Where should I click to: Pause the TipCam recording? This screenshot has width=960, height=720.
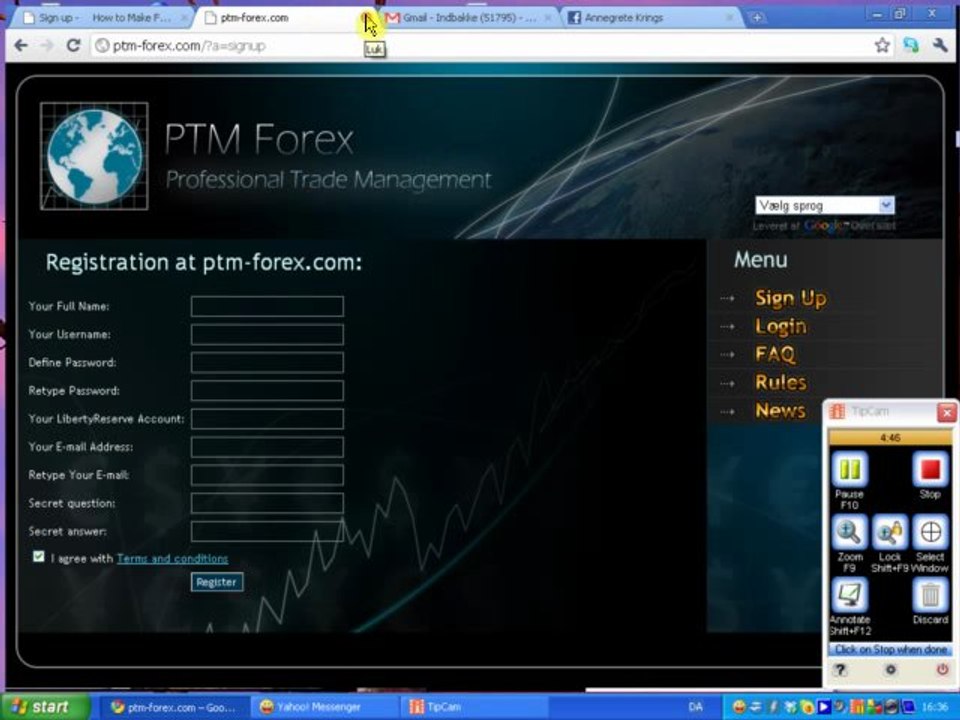tap(849, 470)
